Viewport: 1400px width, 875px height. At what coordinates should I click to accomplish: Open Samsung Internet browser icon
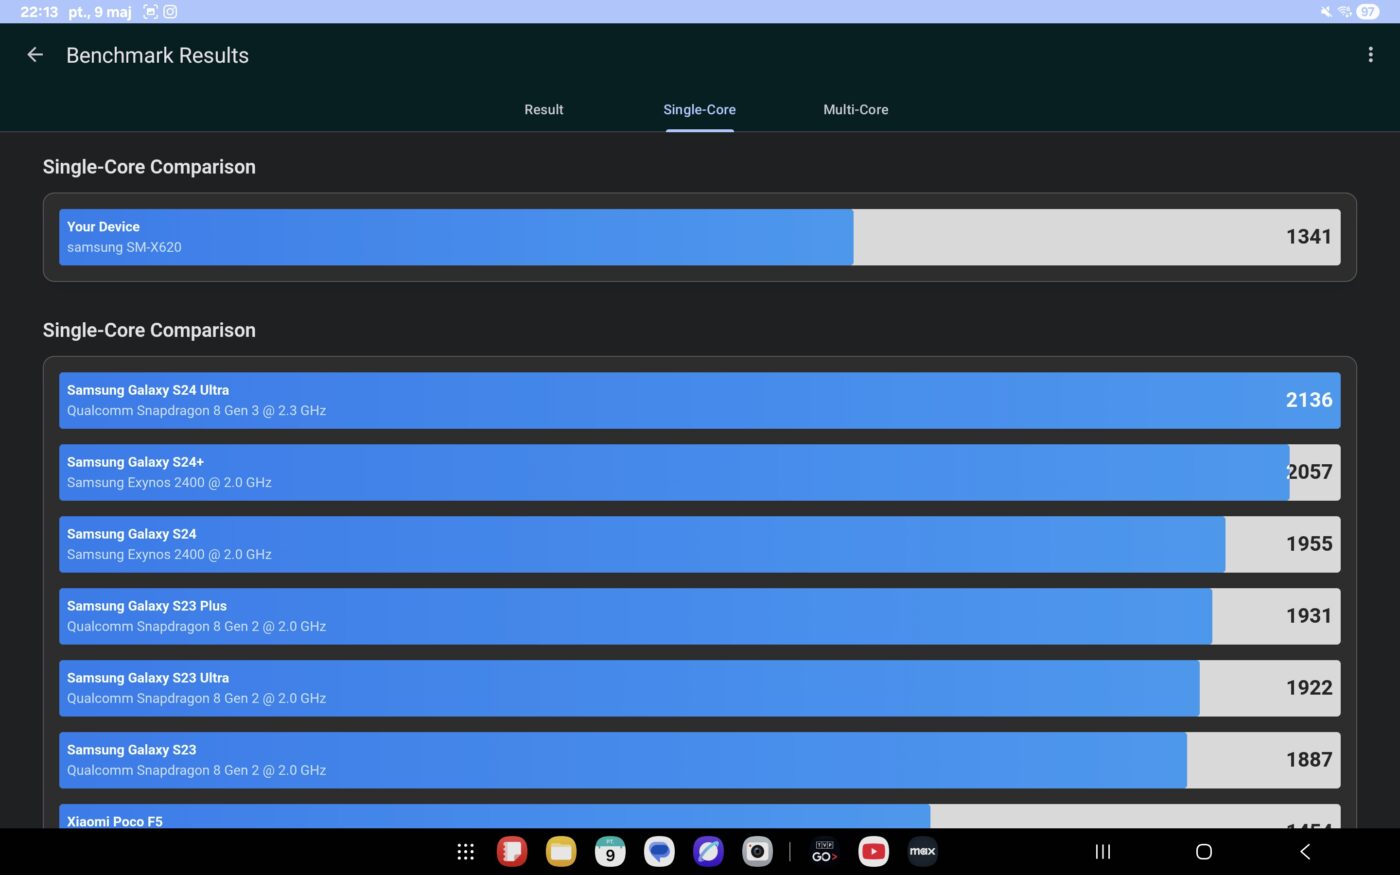(x=708, y=852)
